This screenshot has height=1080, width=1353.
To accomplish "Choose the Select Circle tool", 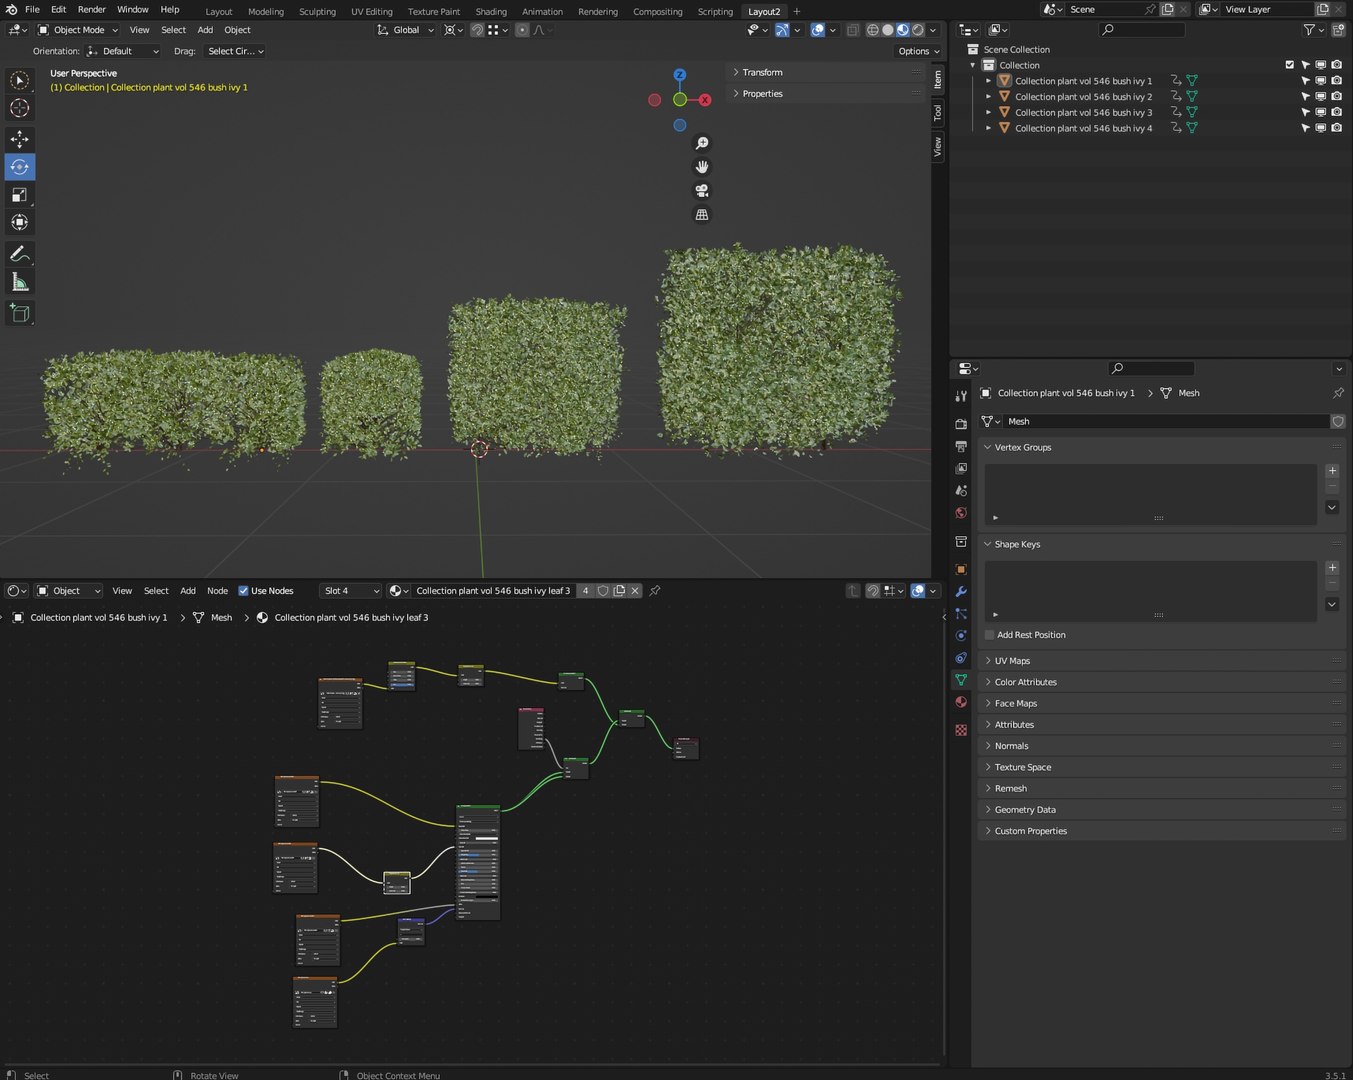I will click(19, 80).
